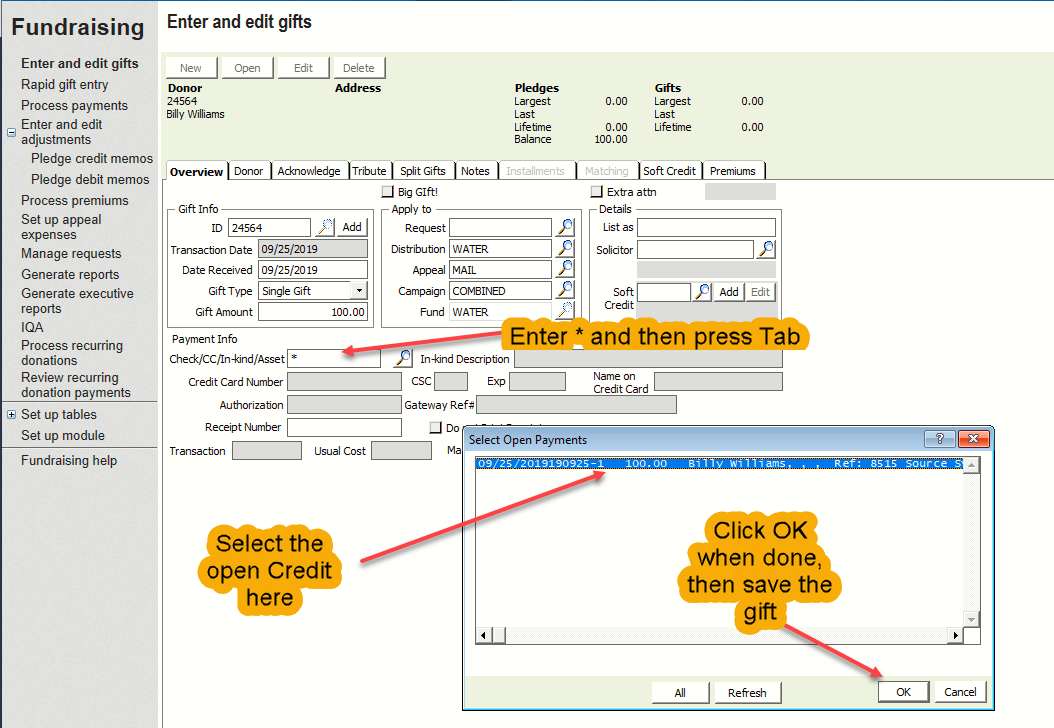Open the Solicitor lookup magnifier
This screenshot has height=728, width=1054.
point(766,249)
